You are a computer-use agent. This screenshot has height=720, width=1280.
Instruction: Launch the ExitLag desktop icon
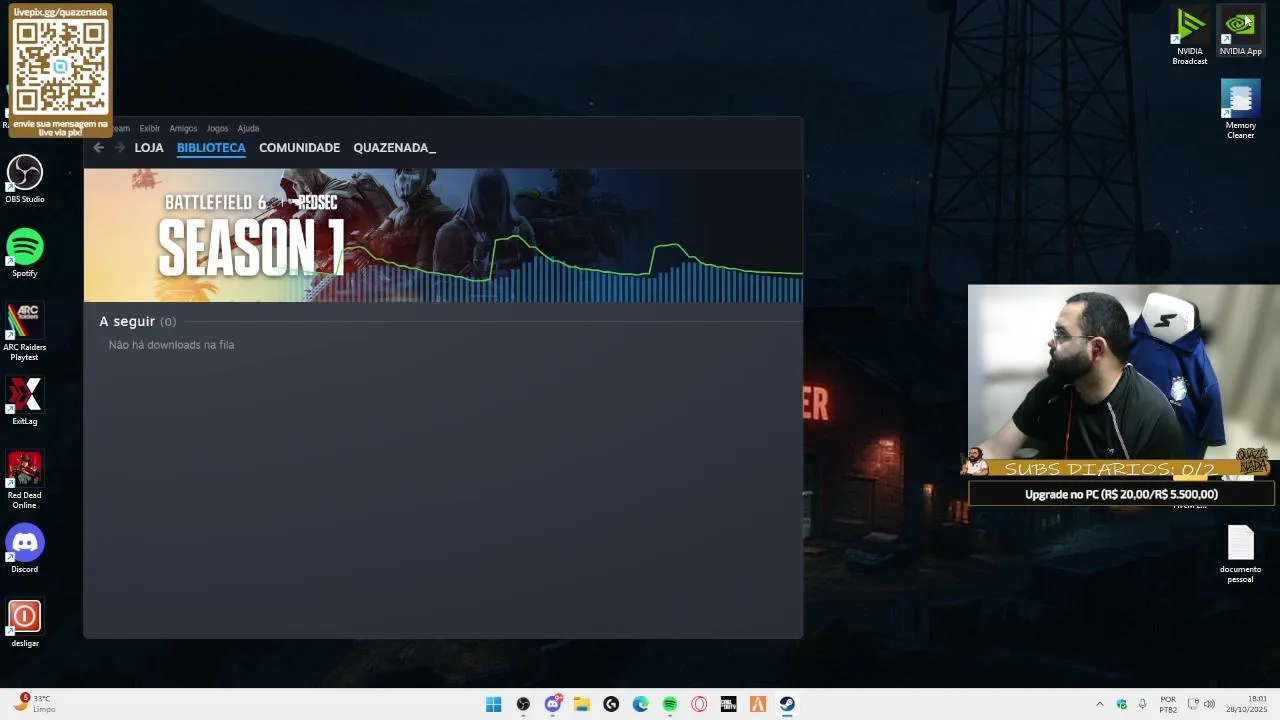tap(25, 401)
